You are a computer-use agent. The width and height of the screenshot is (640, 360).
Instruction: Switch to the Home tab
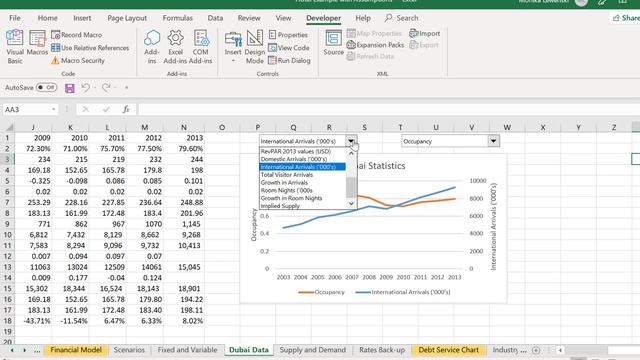coord(47,18)
